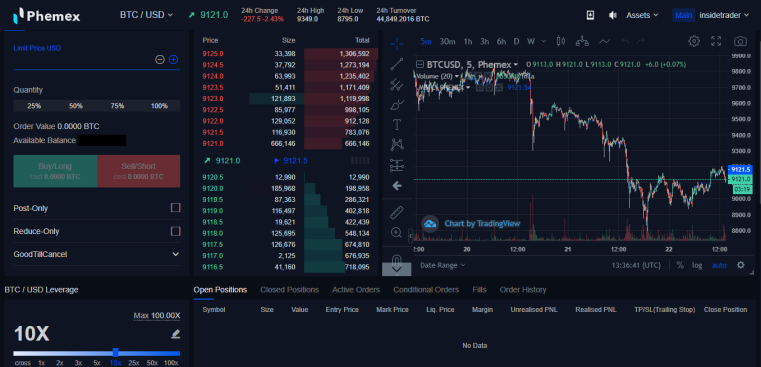This screenshot has width=761, height=367.
Task: Open order book grouping bars icon
Action: [360, 161]
